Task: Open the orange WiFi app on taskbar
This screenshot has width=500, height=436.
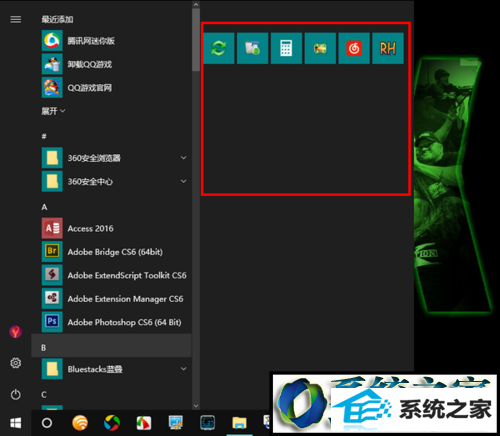Action: 80,423
